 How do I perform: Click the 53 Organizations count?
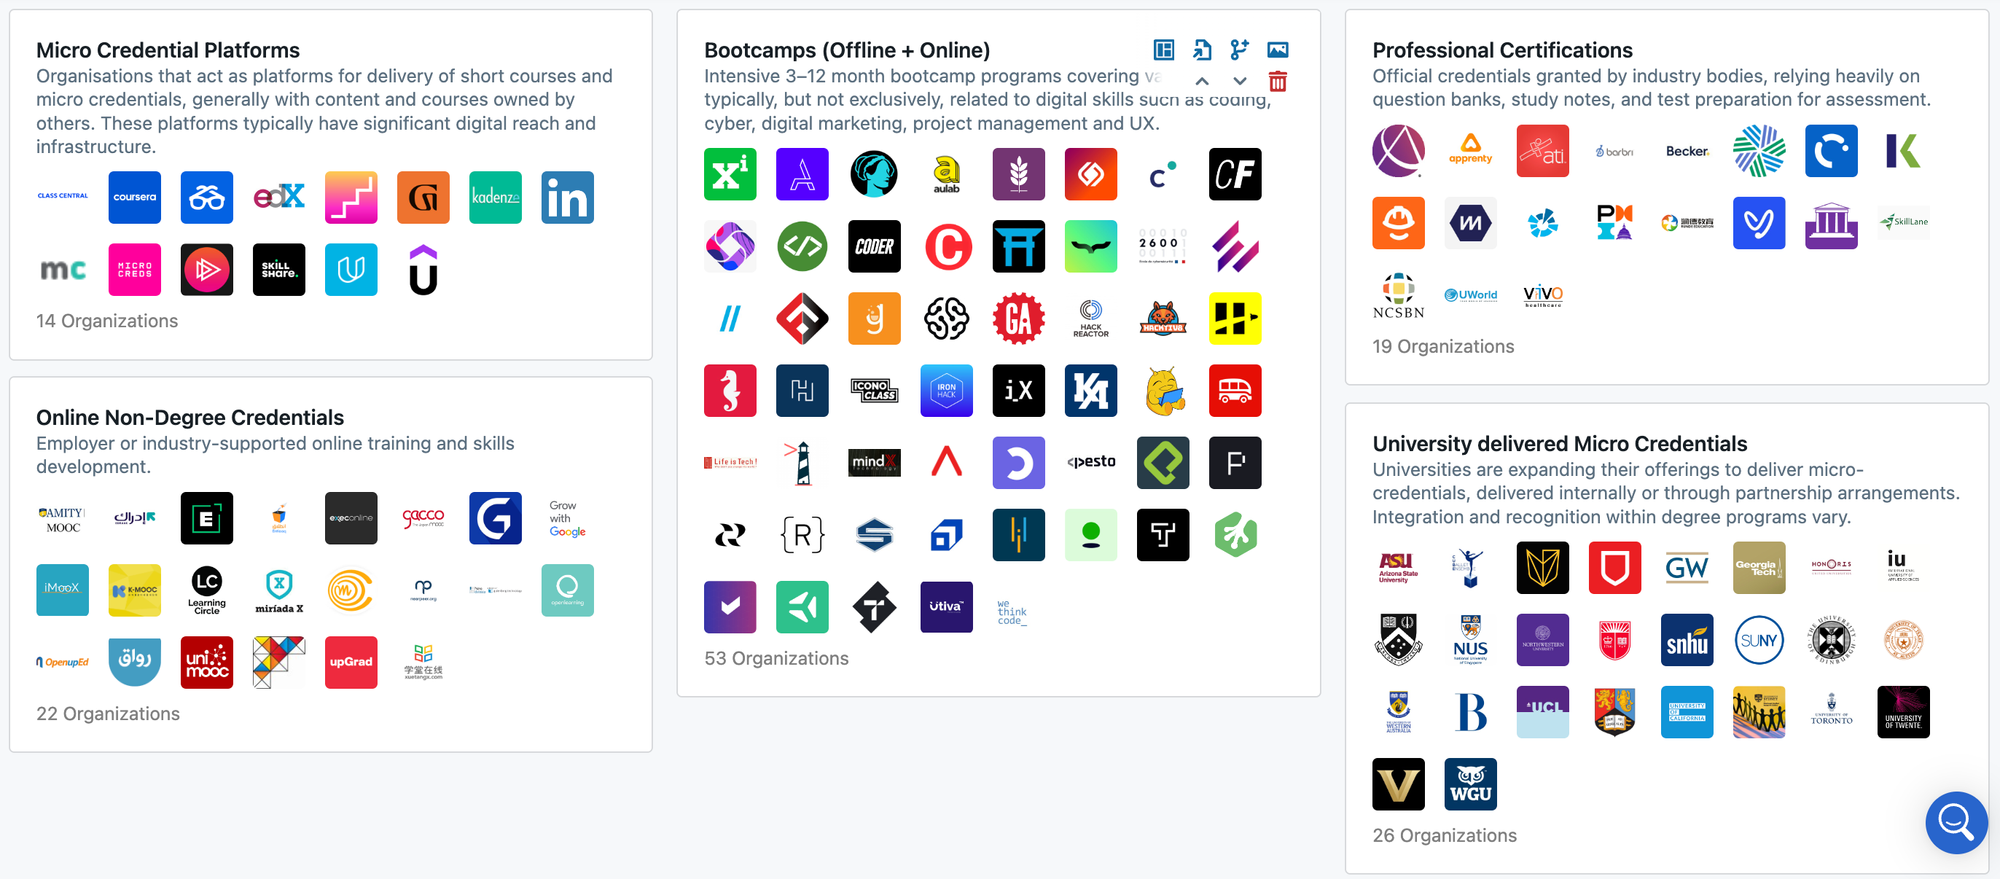(776, 658)
